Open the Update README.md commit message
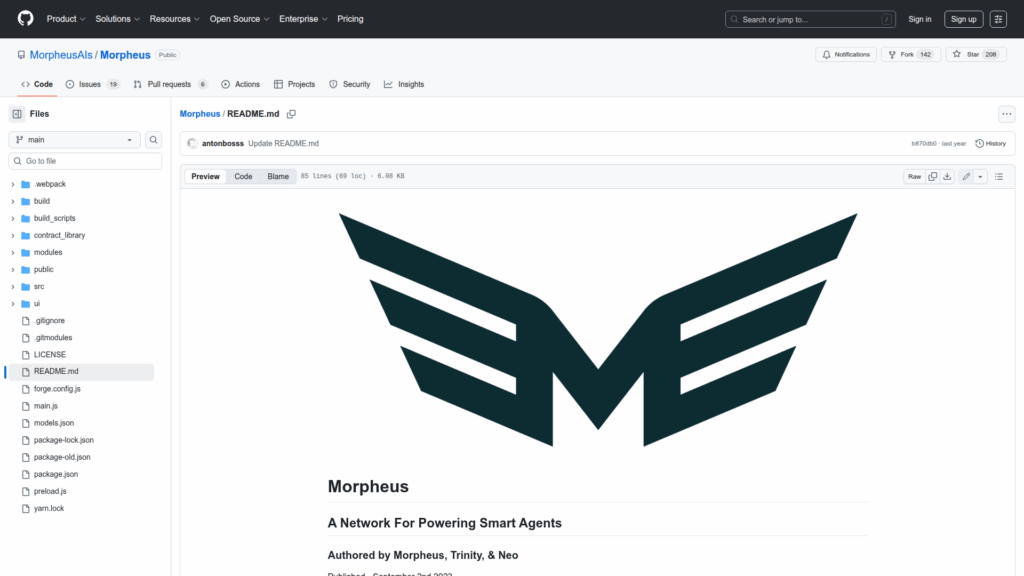The width and height of the screenshot is (1024, 576). (x=283, y=144)
